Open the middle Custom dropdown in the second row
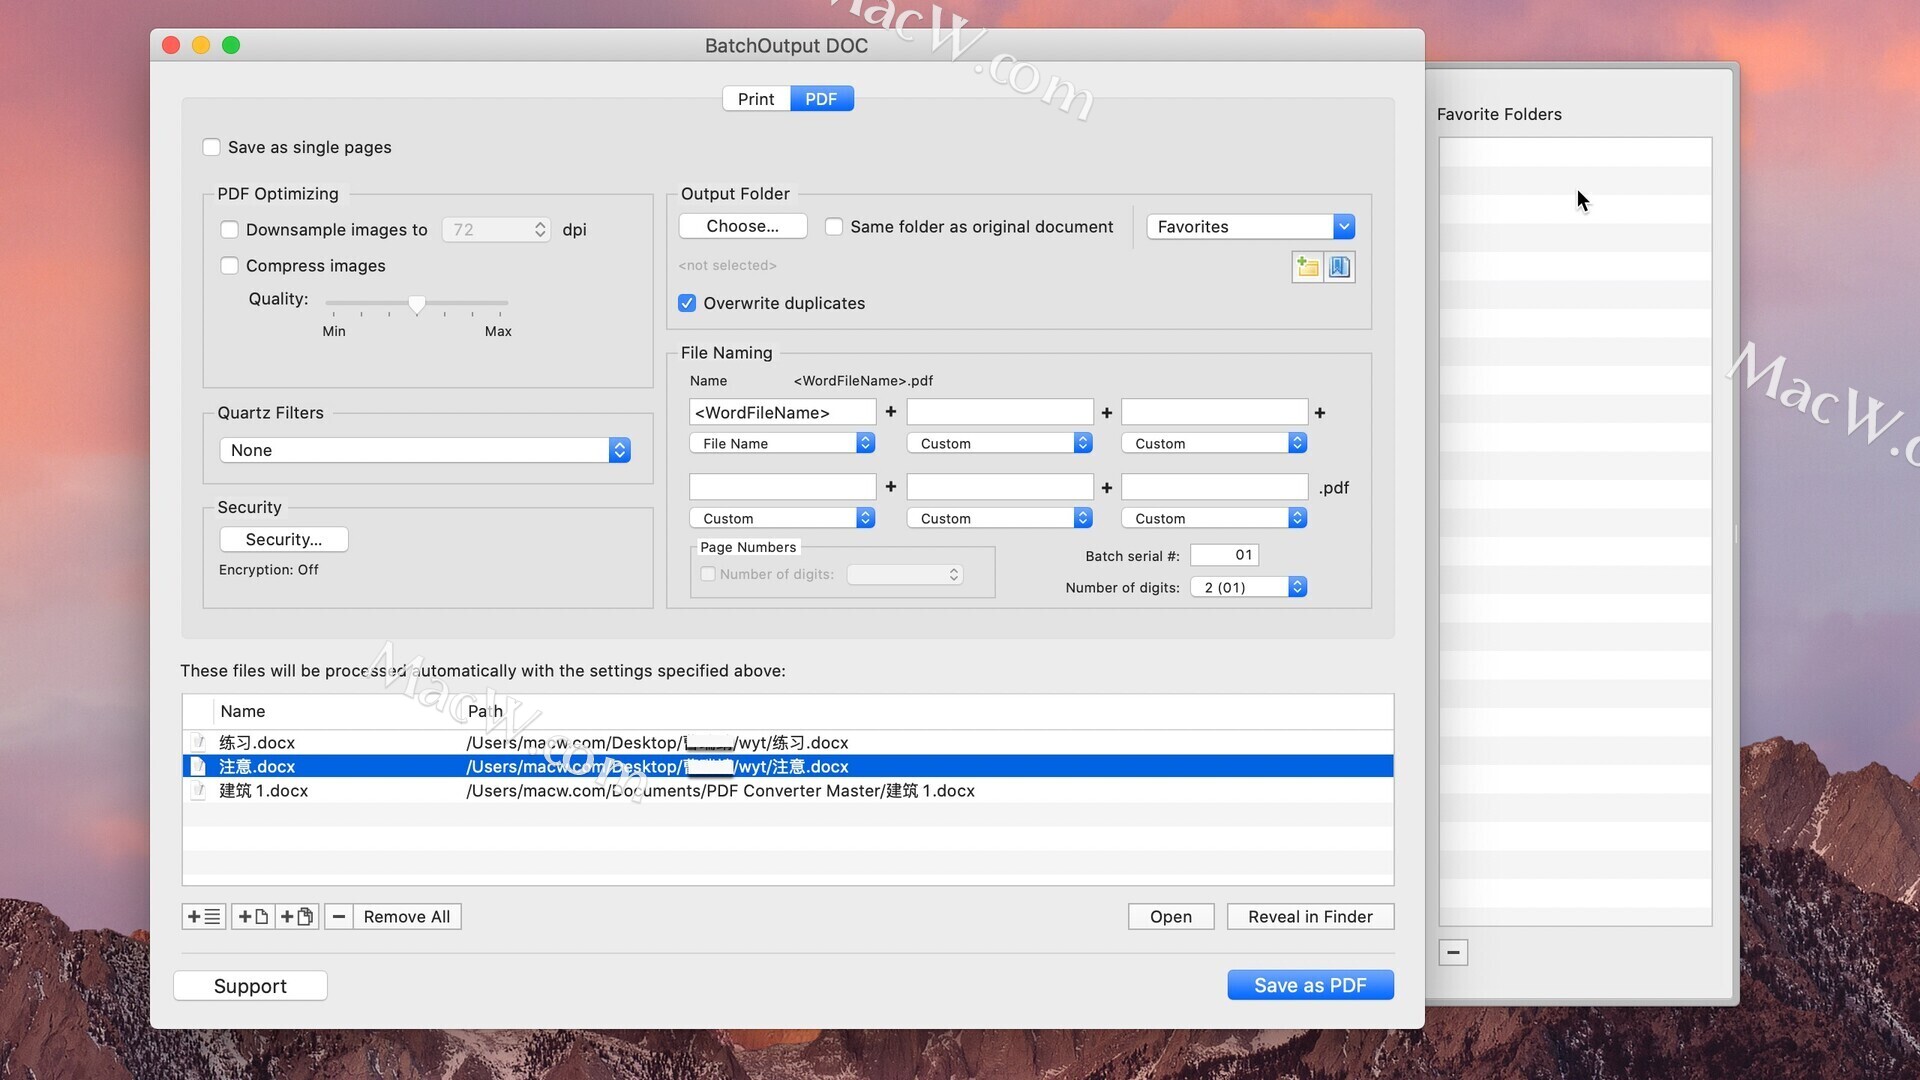This screenshot has width=1920, height=1080. pyautogui.click(x=999, y=518)
